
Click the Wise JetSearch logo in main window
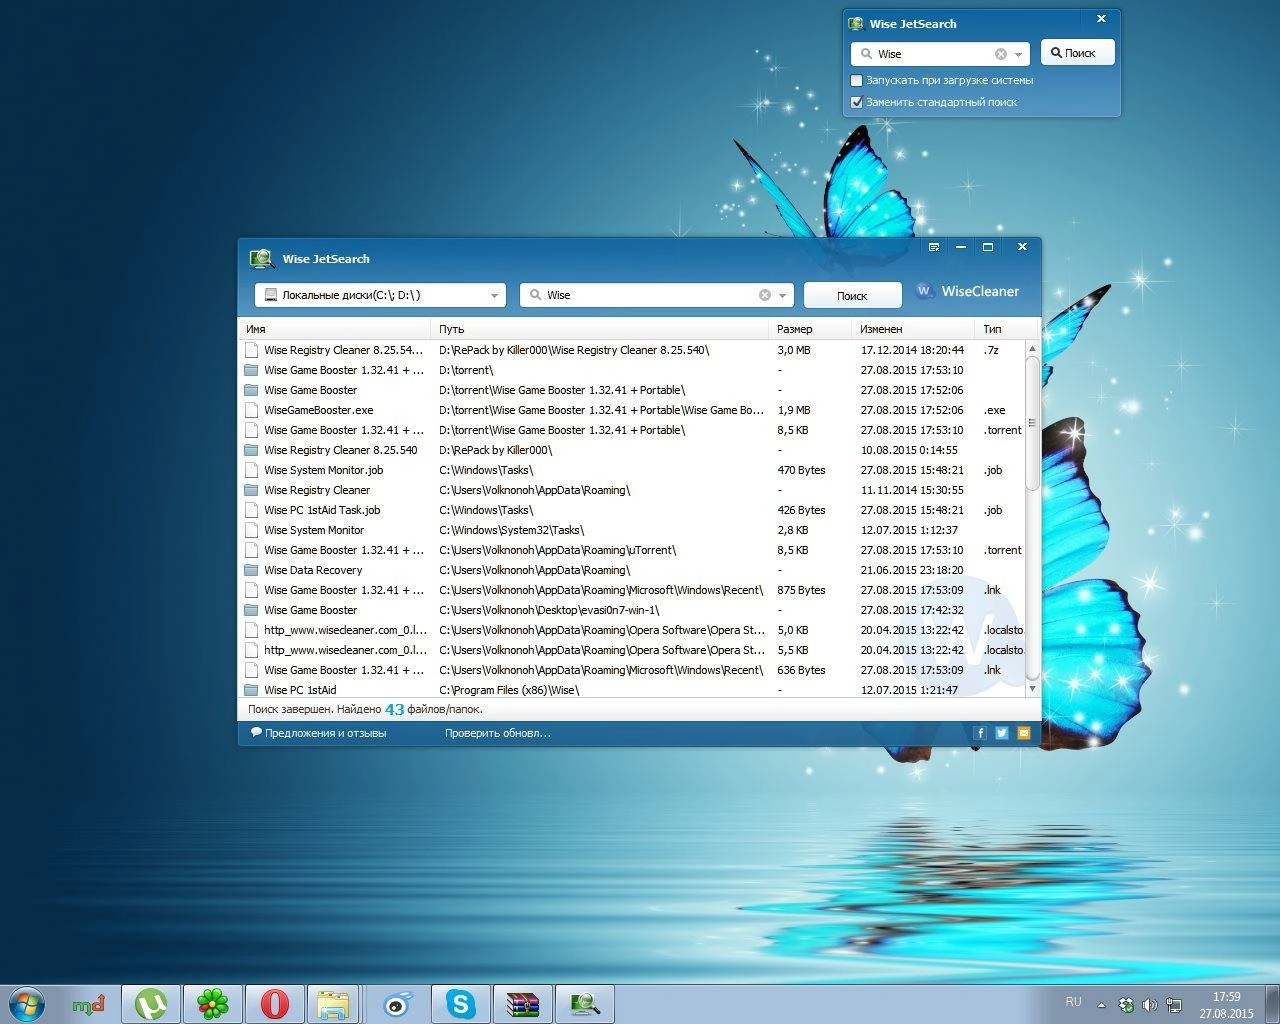(x=262, y=259)
